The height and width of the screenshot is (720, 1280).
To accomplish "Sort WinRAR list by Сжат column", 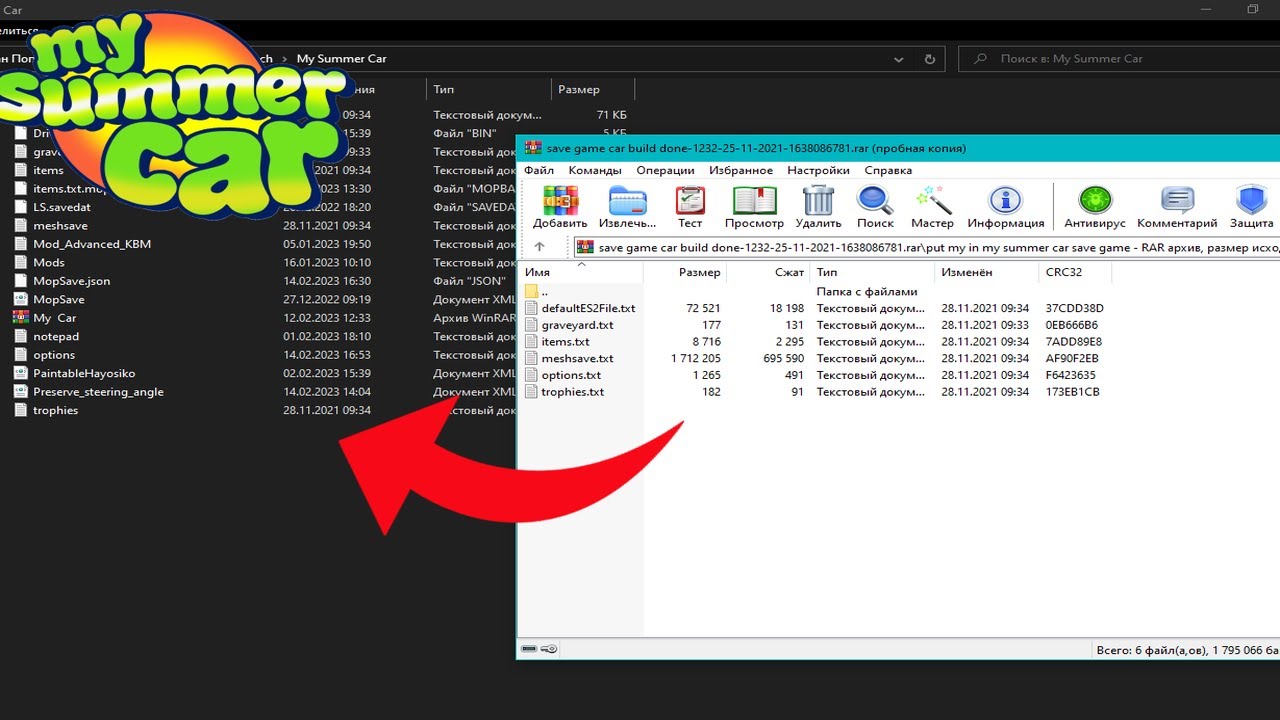I will 768,272.
